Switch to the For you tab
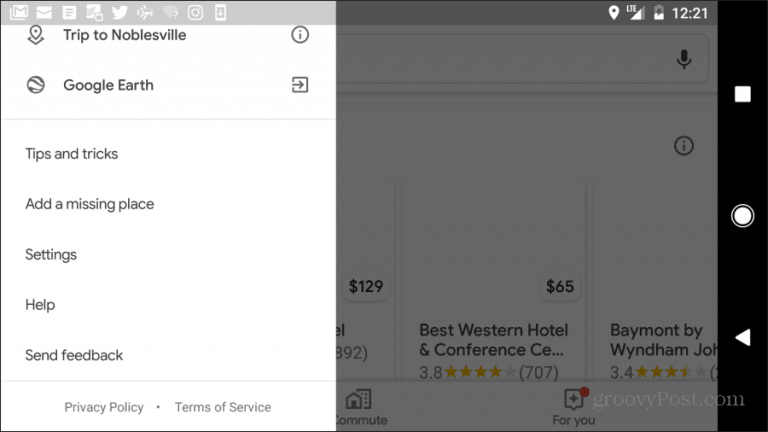This screenshot has width=768, height=432. point(574,408)
